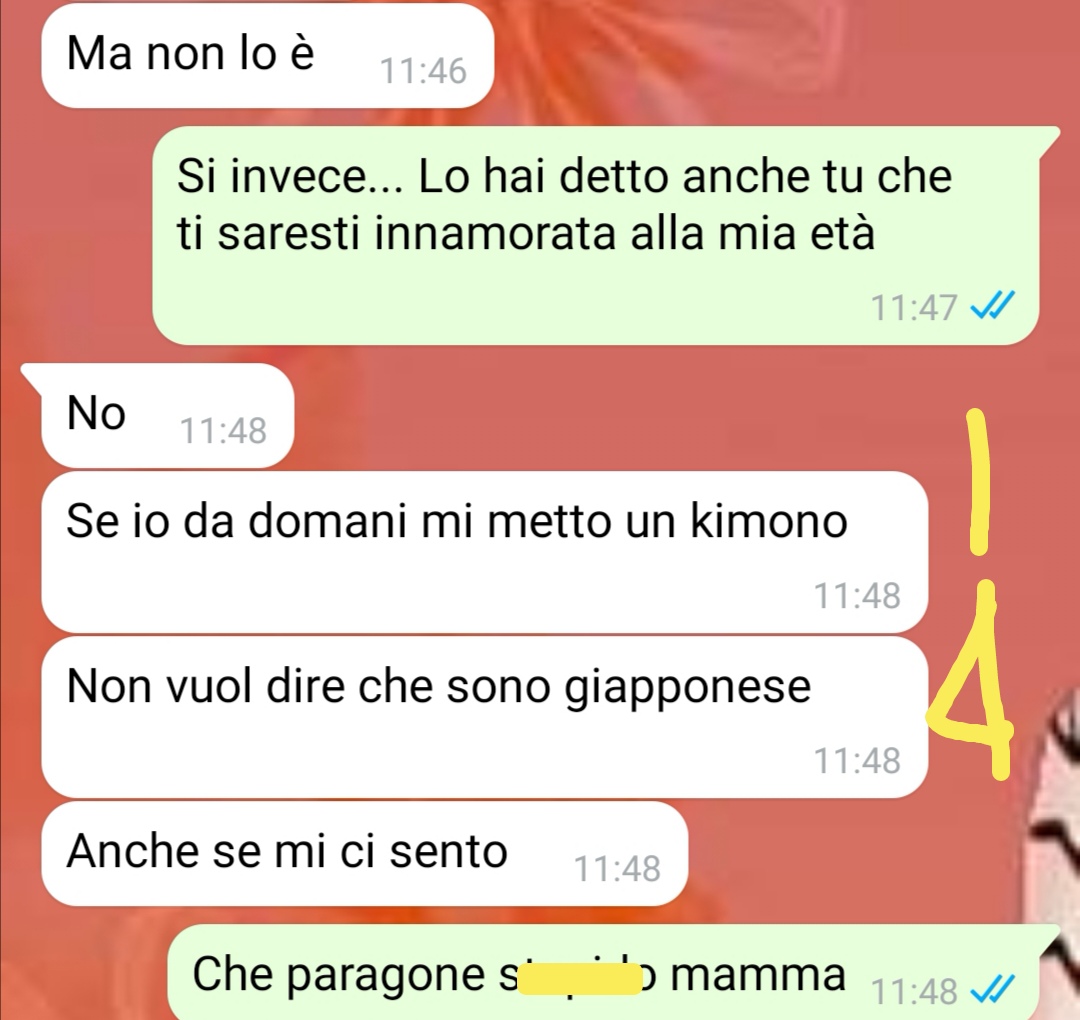This screenshot has width=1080, height=1020.
Task: Tap the timestamp beside 'Anche se mi ci sento'
Action: (x=617, y=868)
